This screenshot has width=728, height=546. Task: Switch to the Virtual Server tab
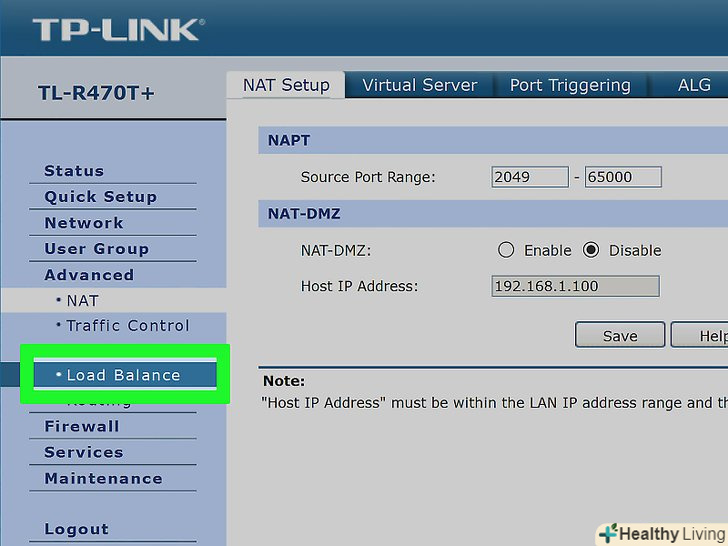click(420, 85)
